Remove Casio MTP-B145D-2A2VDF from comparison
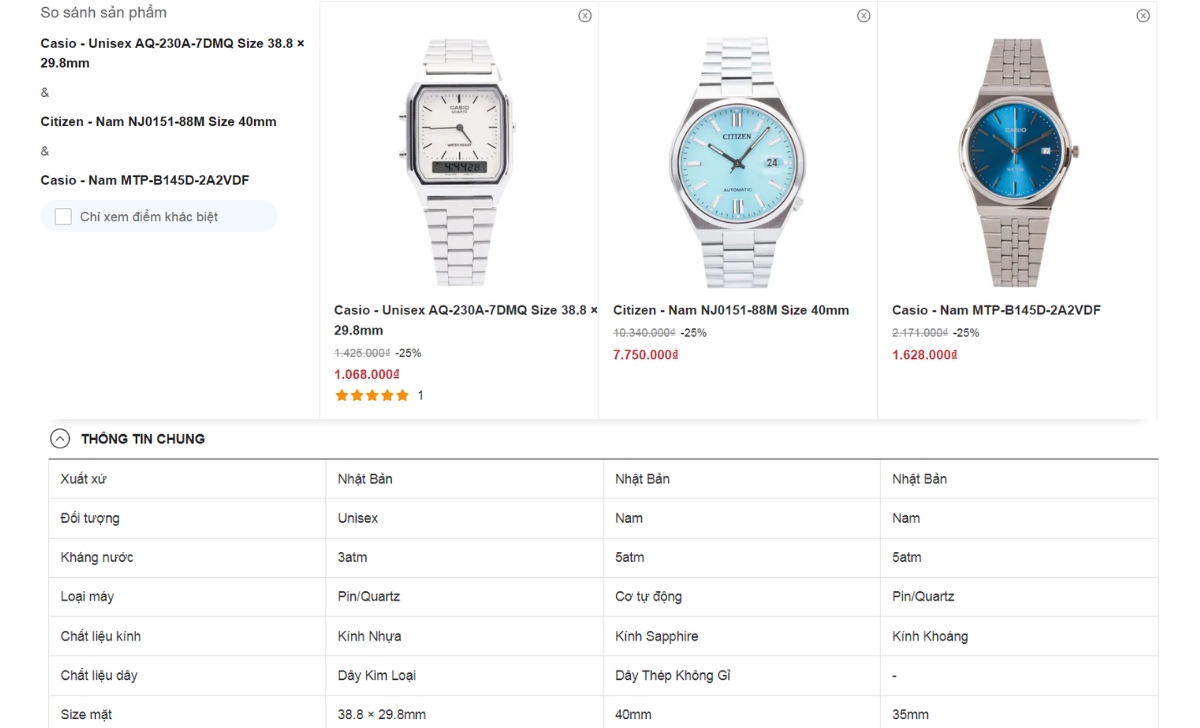Screen dimensions: 1200x728 coord(1143,16)
